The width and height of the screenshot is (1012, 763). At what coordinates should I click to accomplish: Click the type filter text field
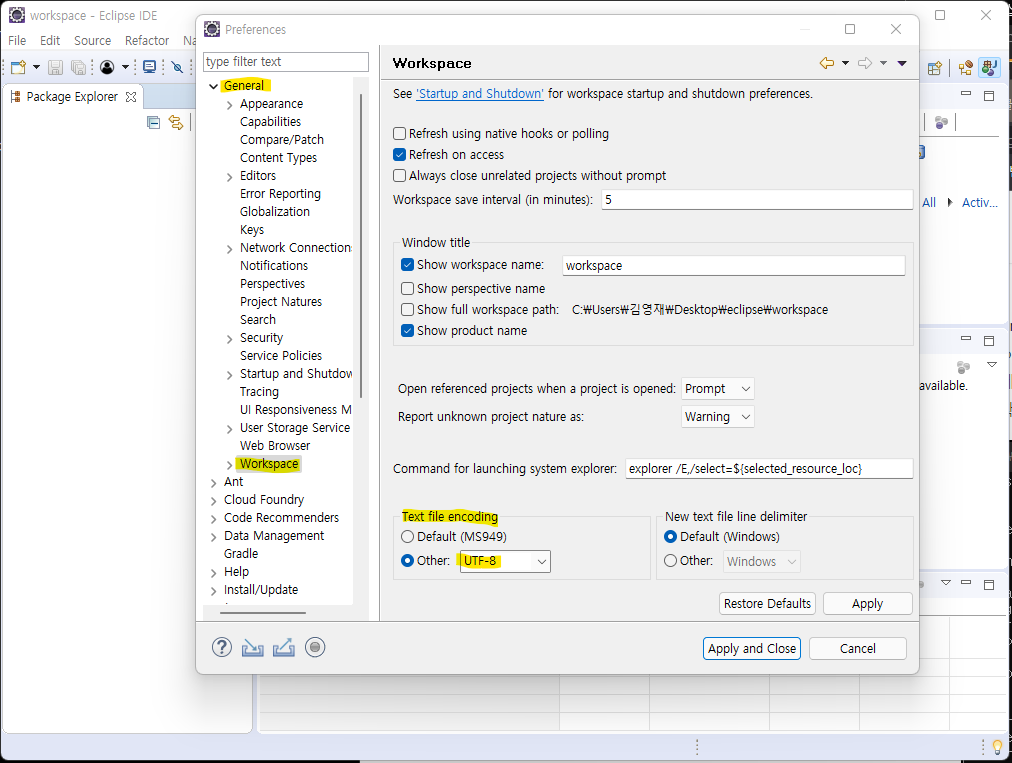[286, 61]
